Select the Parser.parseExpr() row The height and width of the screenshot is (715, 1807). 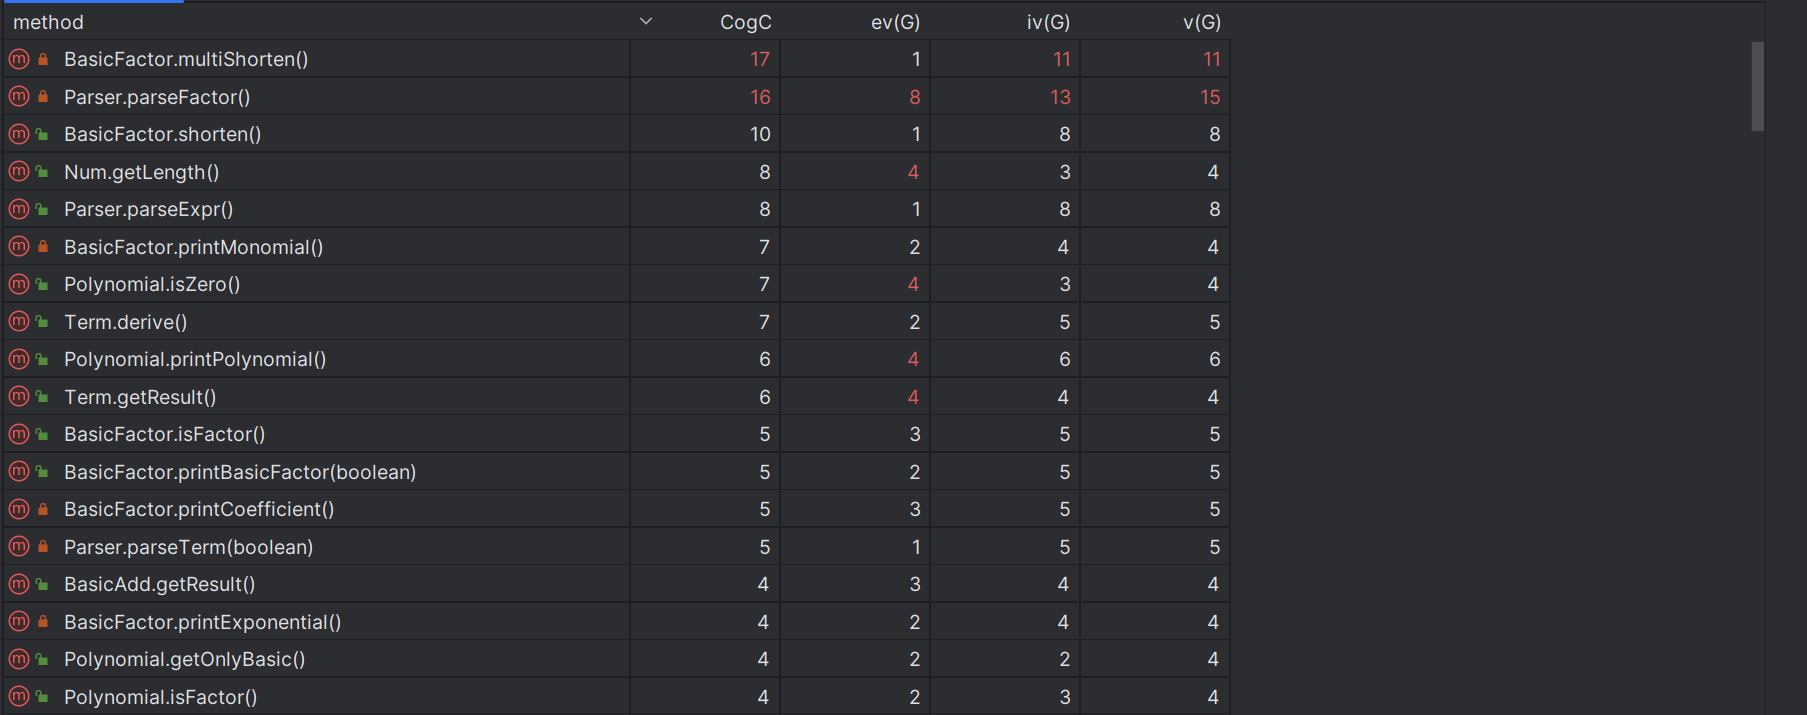click(x=617, y=209)
